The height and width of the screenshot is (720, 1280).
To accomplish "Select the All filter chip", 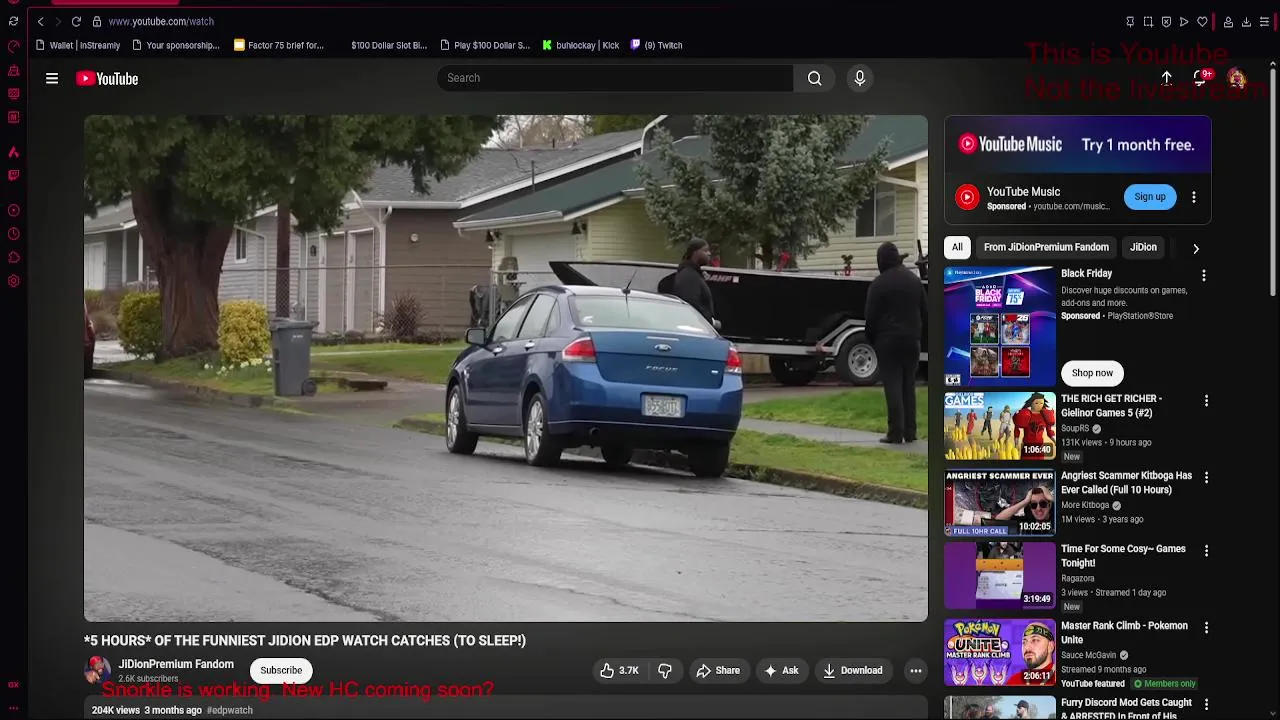I will tap(957, 247).
